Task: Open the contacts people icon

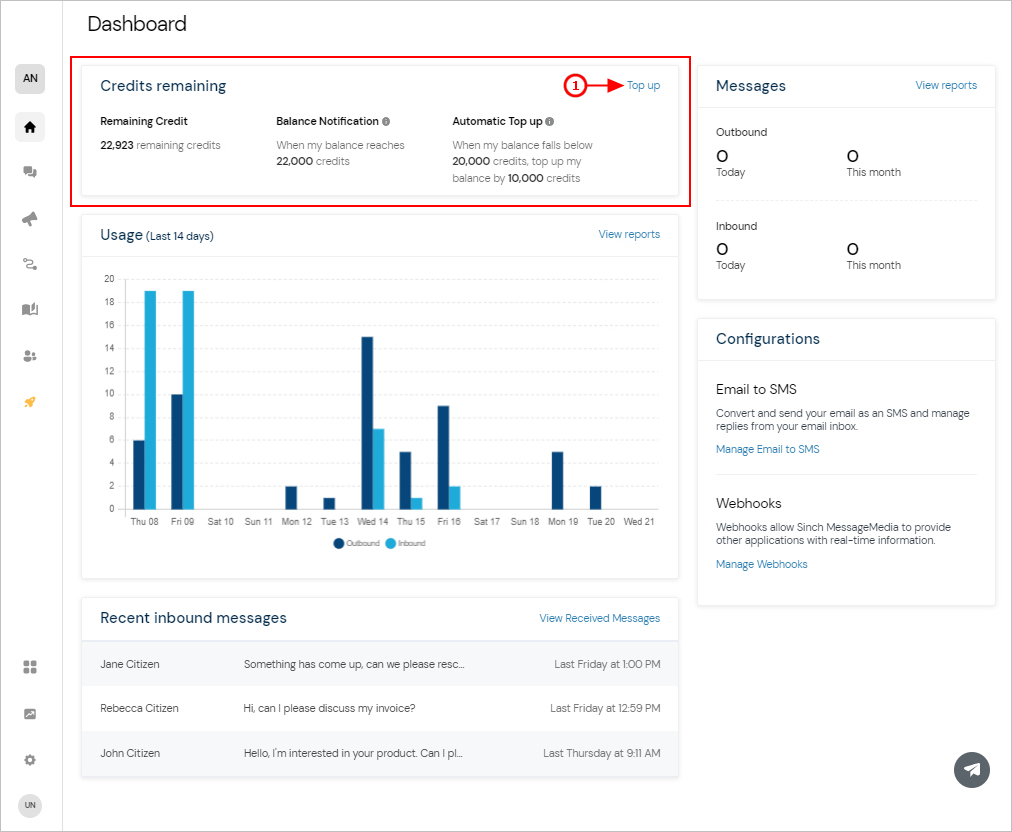Action: (30, 356)
